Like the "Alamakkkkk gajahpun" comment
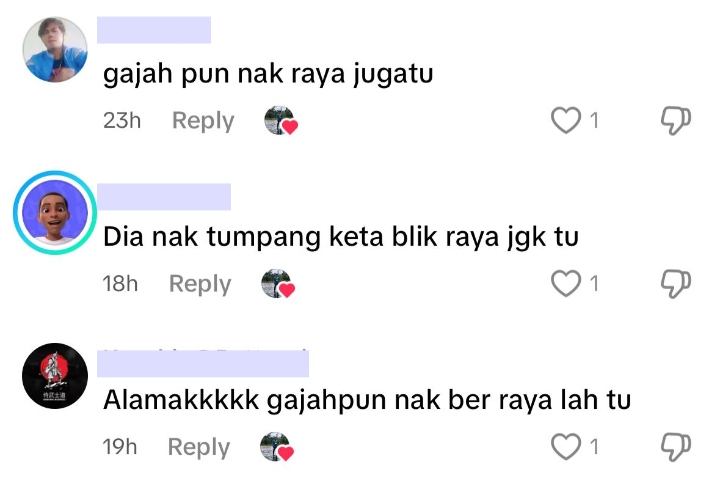This screenshot has width=720, height=478. [x=566, y=446]
